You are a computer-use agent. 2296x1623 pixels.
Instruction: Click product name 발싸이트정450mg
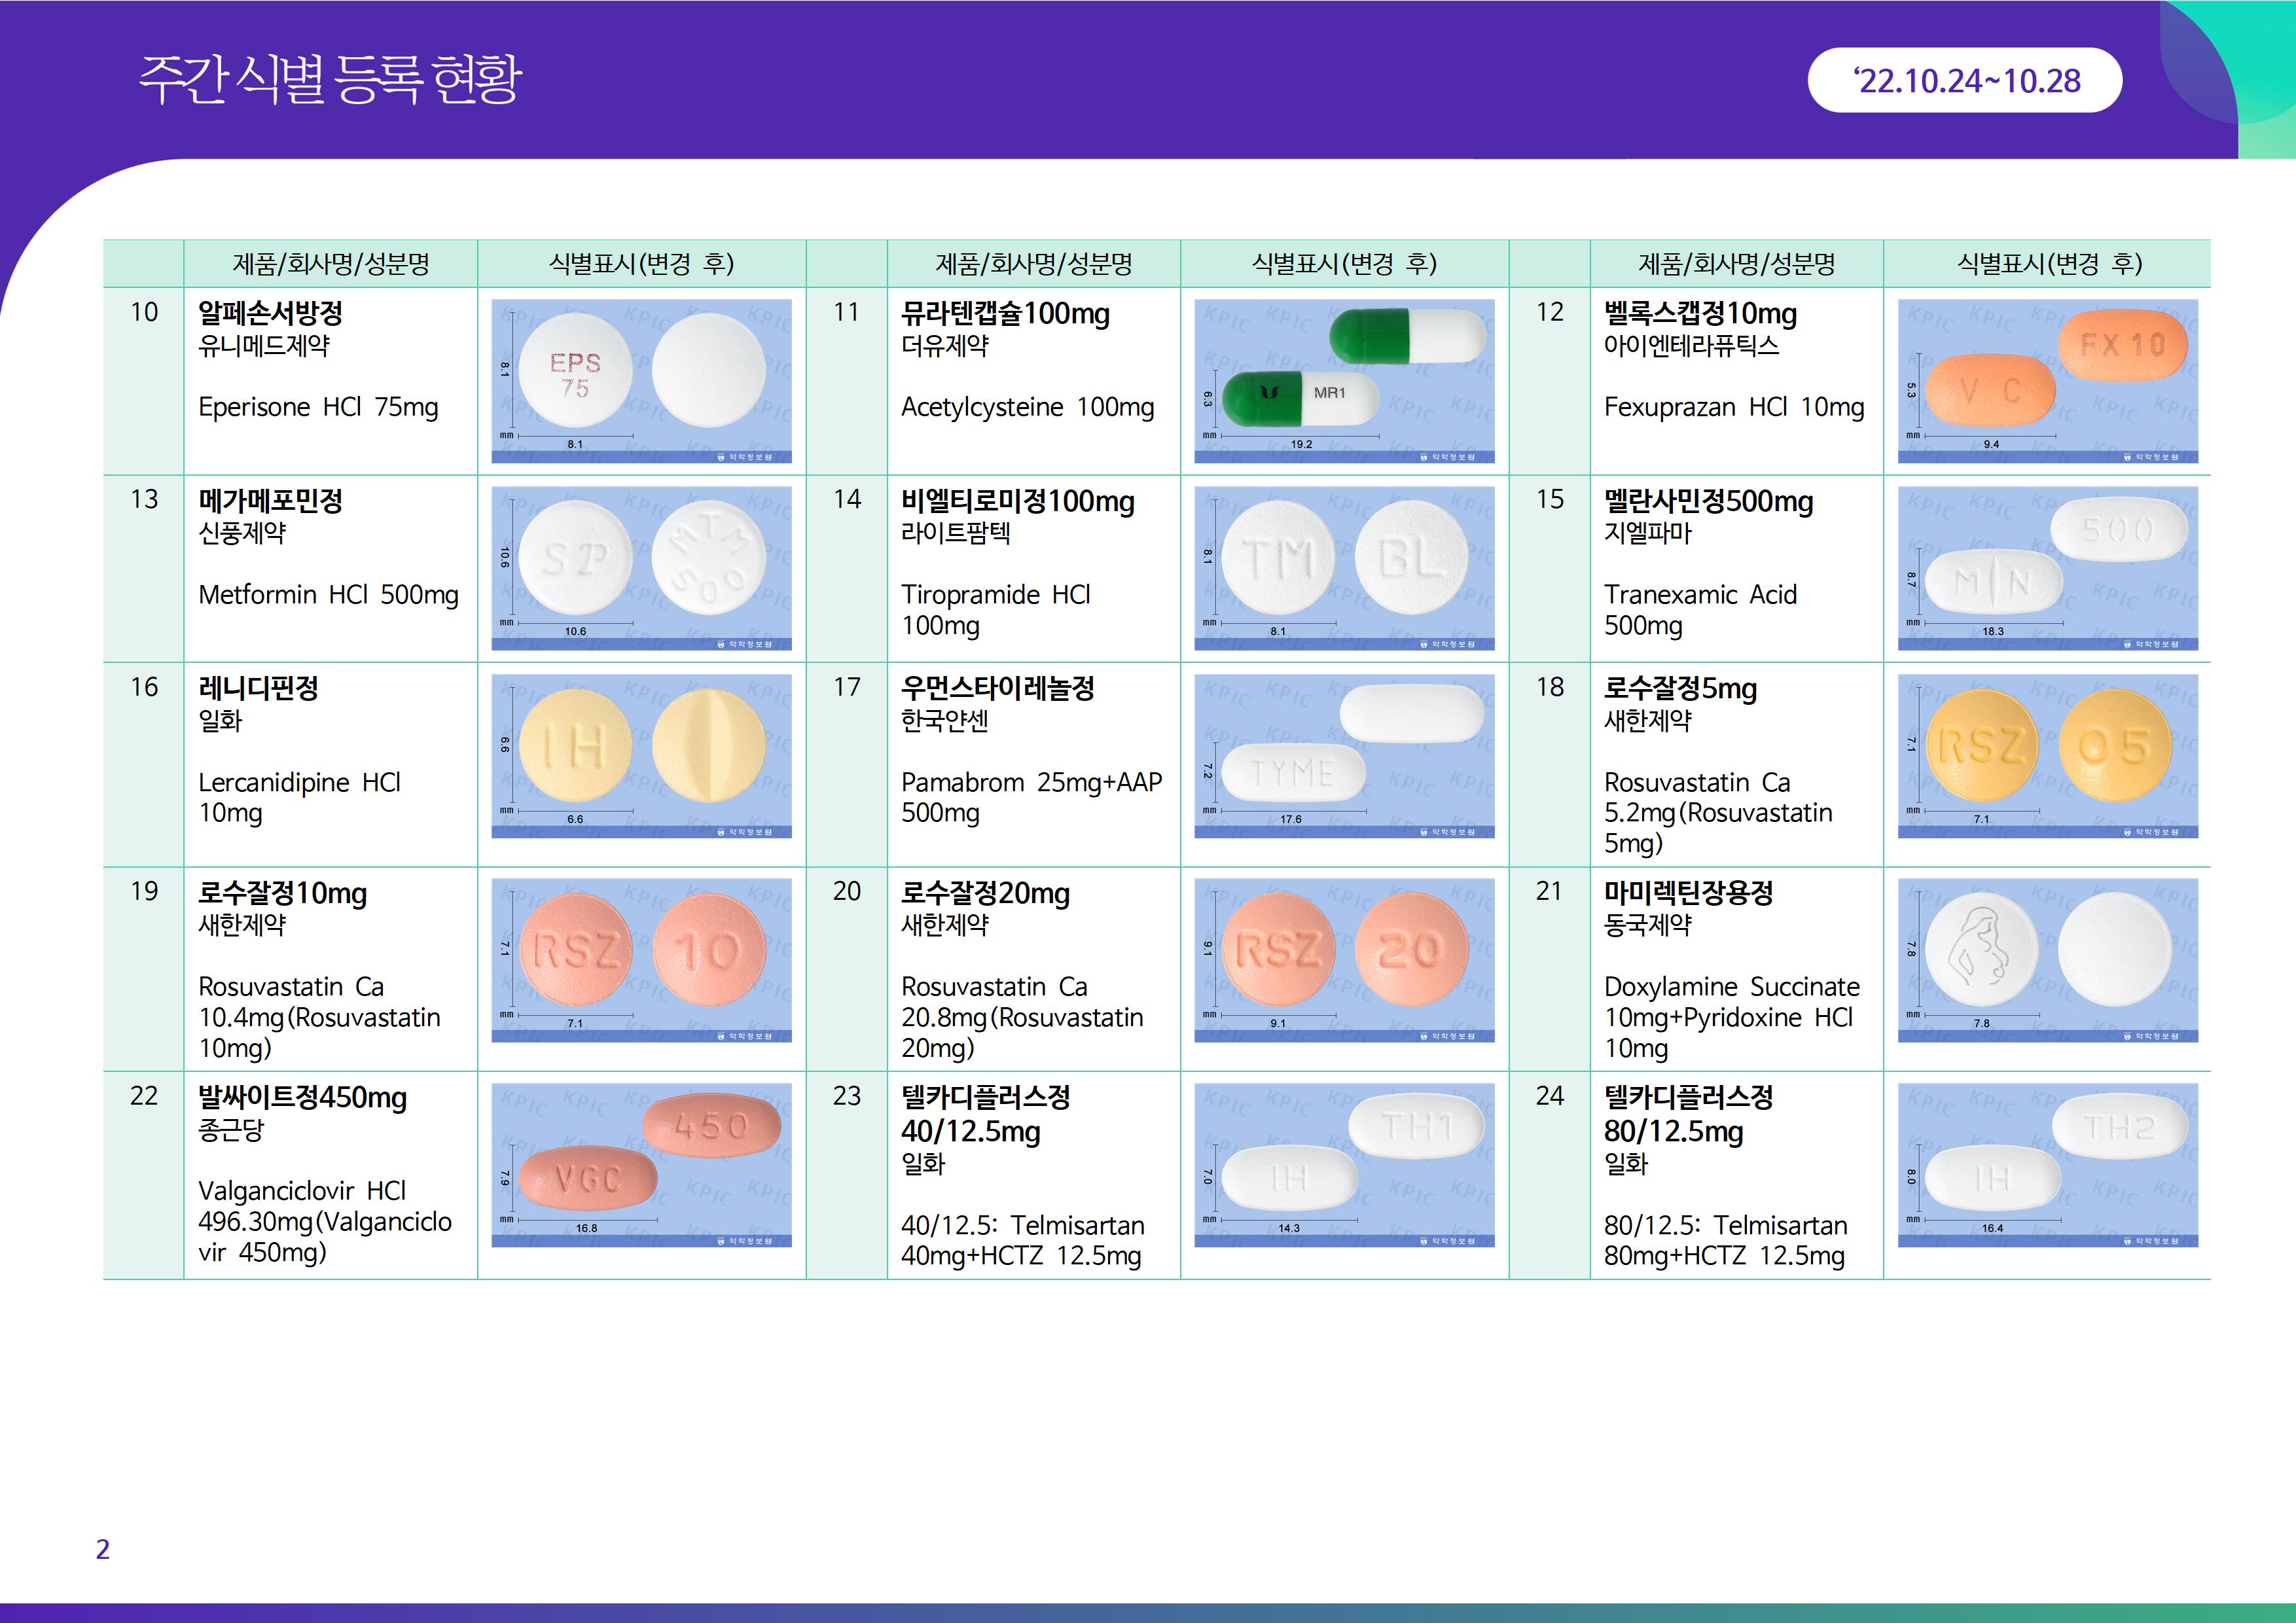302,1097
